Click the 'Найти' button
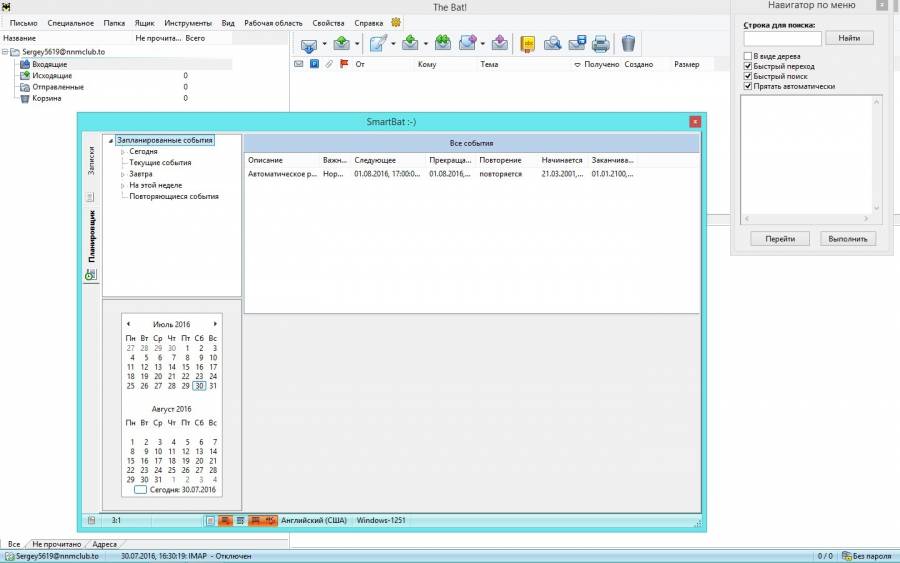 849,38
